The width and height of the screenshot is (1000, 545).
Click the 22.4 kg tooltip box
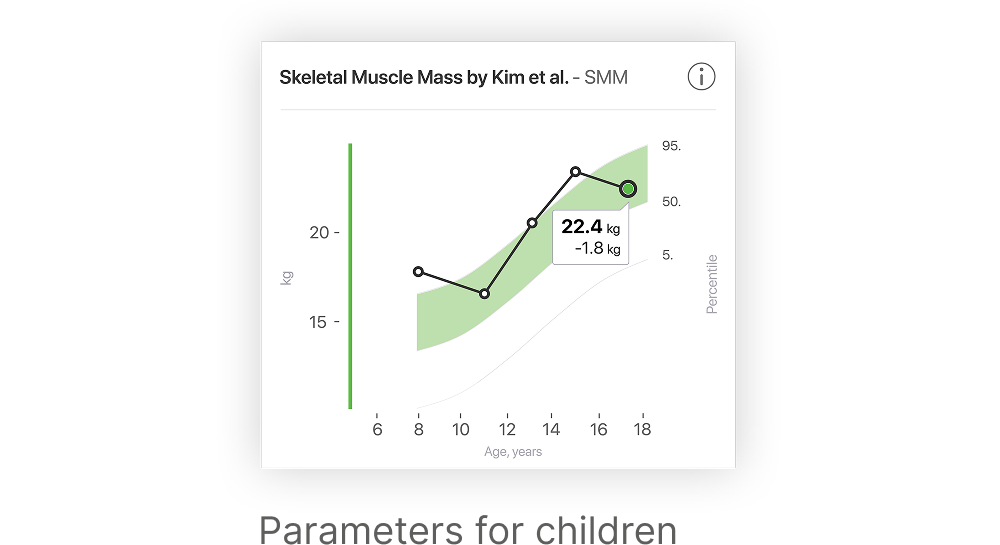591,236
